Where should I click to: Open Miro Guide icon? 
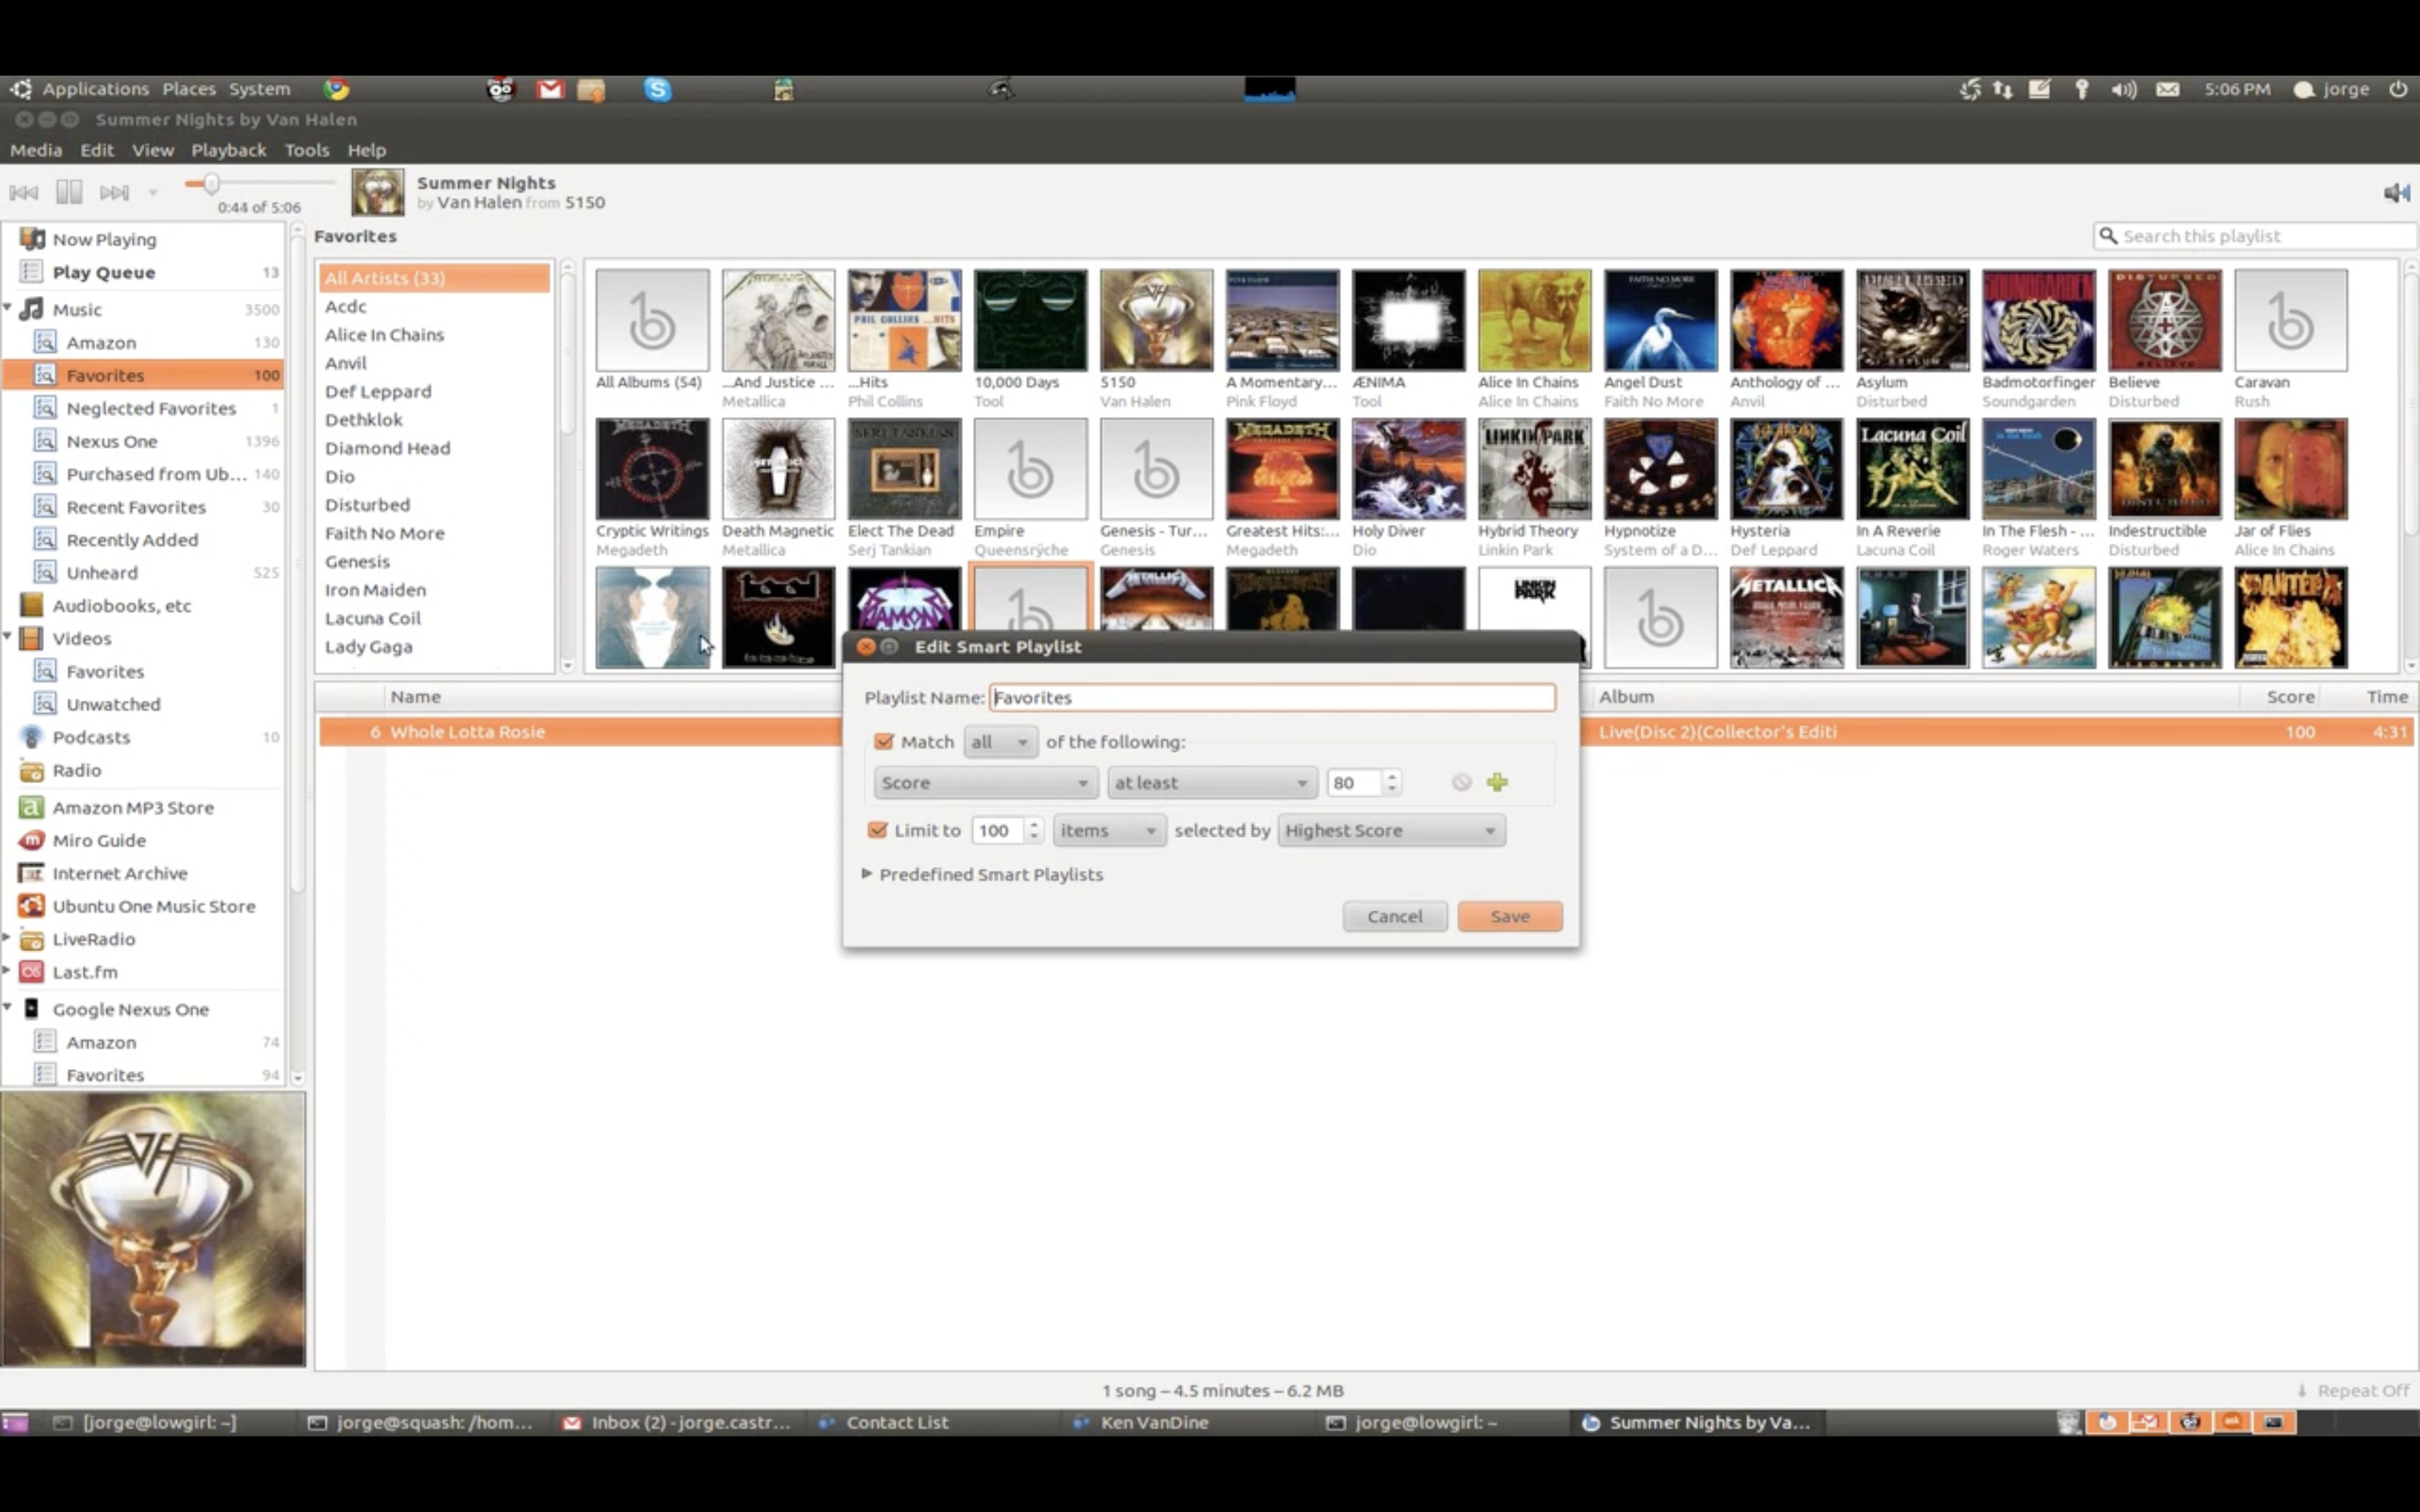tap(32, 840)
